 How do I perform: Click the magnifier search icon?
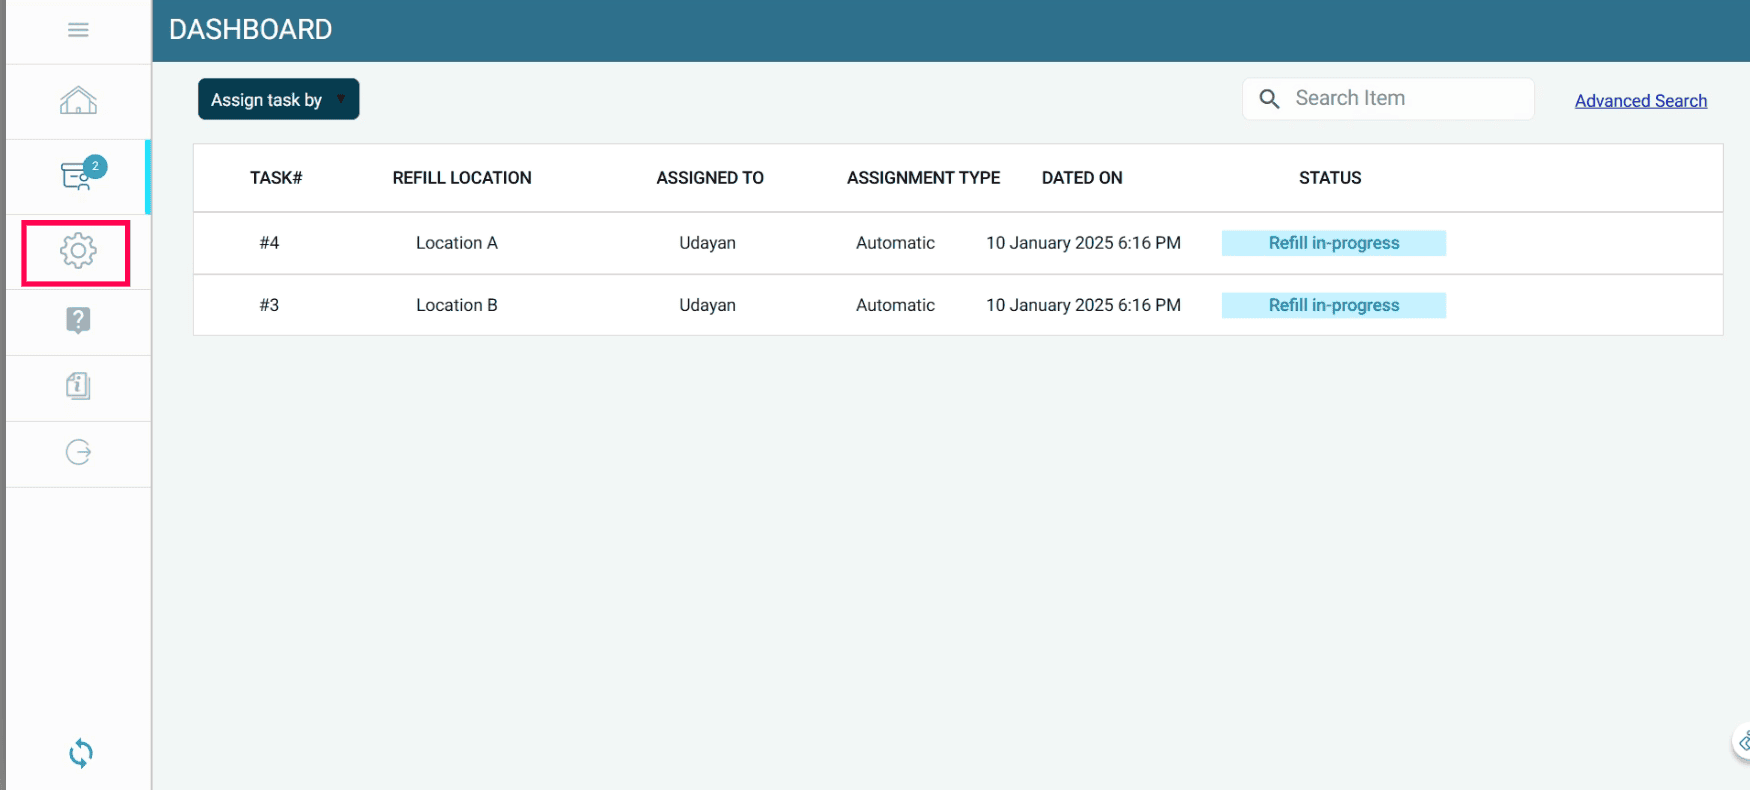tap(1269, 99)
